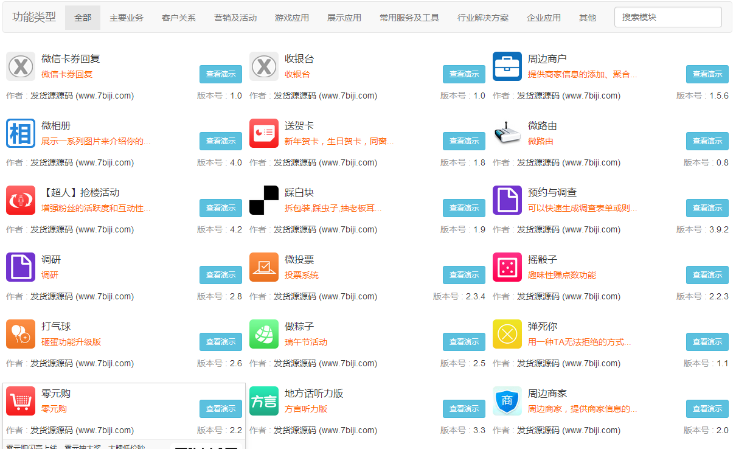The width and height of the screenshot is (750, 449).
Task: Click the 打气球 orange balloon icon
Action: pos(21,334)
